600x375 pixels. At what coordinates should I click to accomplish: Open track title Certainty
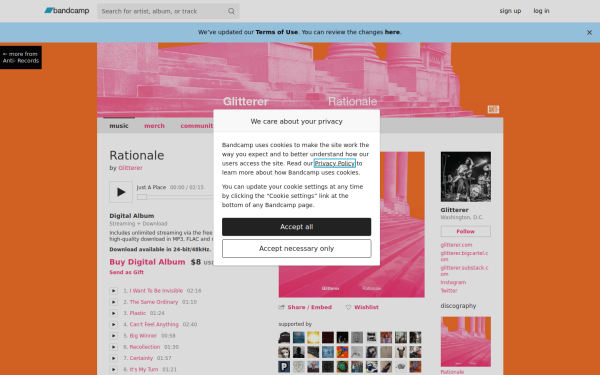click(141, 358)
